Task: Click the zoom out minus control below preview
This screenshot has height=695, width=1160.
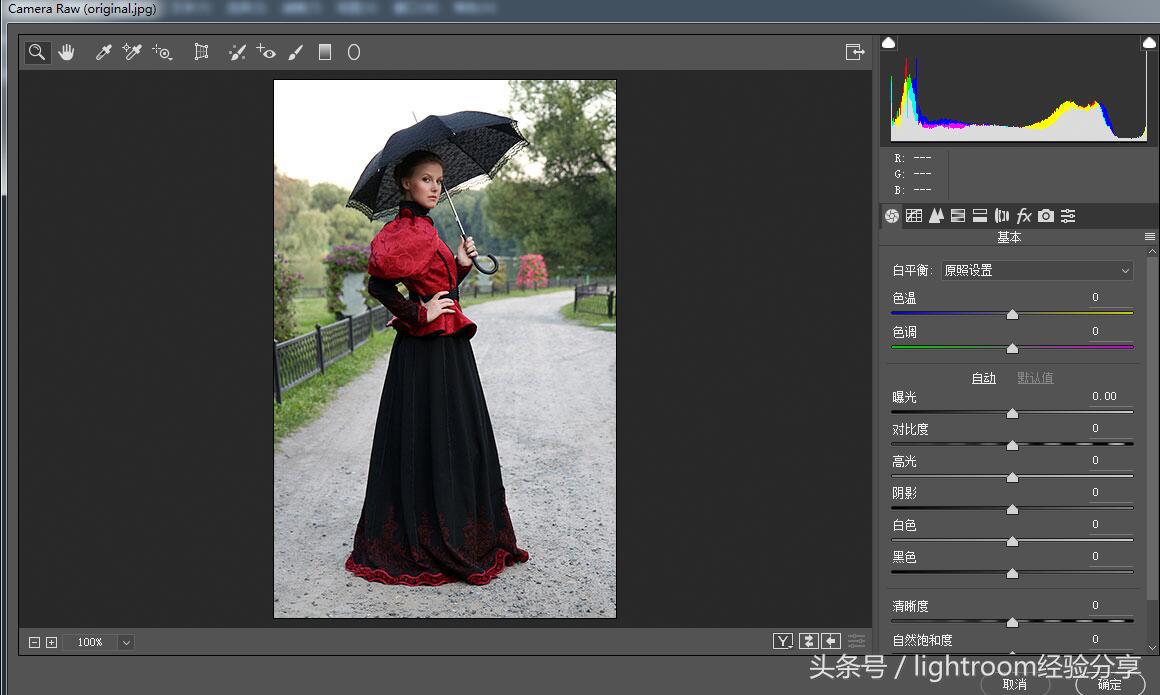Action: [x=34, y=641]
